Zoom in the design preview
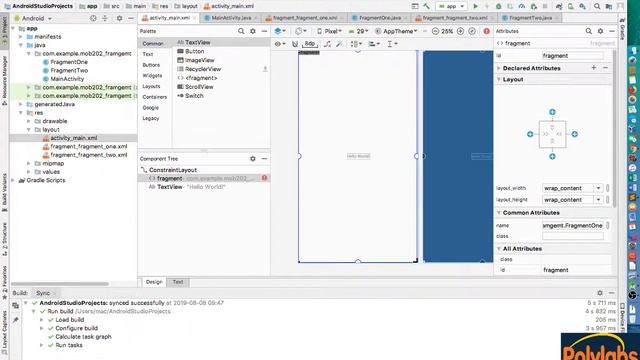The height and width of the screenshot is (360, 640). tap(460, 31)
